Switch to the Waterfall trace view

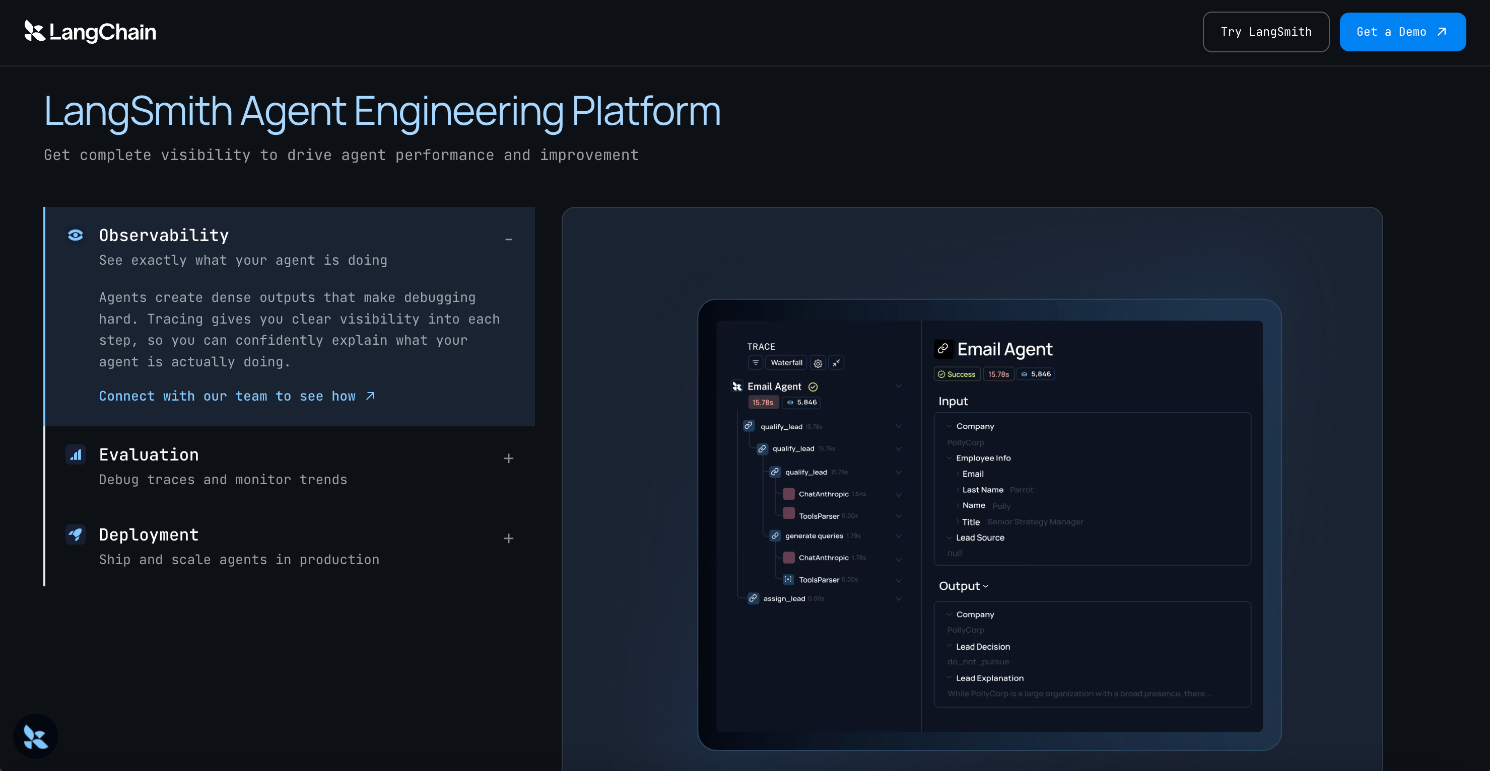(x=786, y=362)
